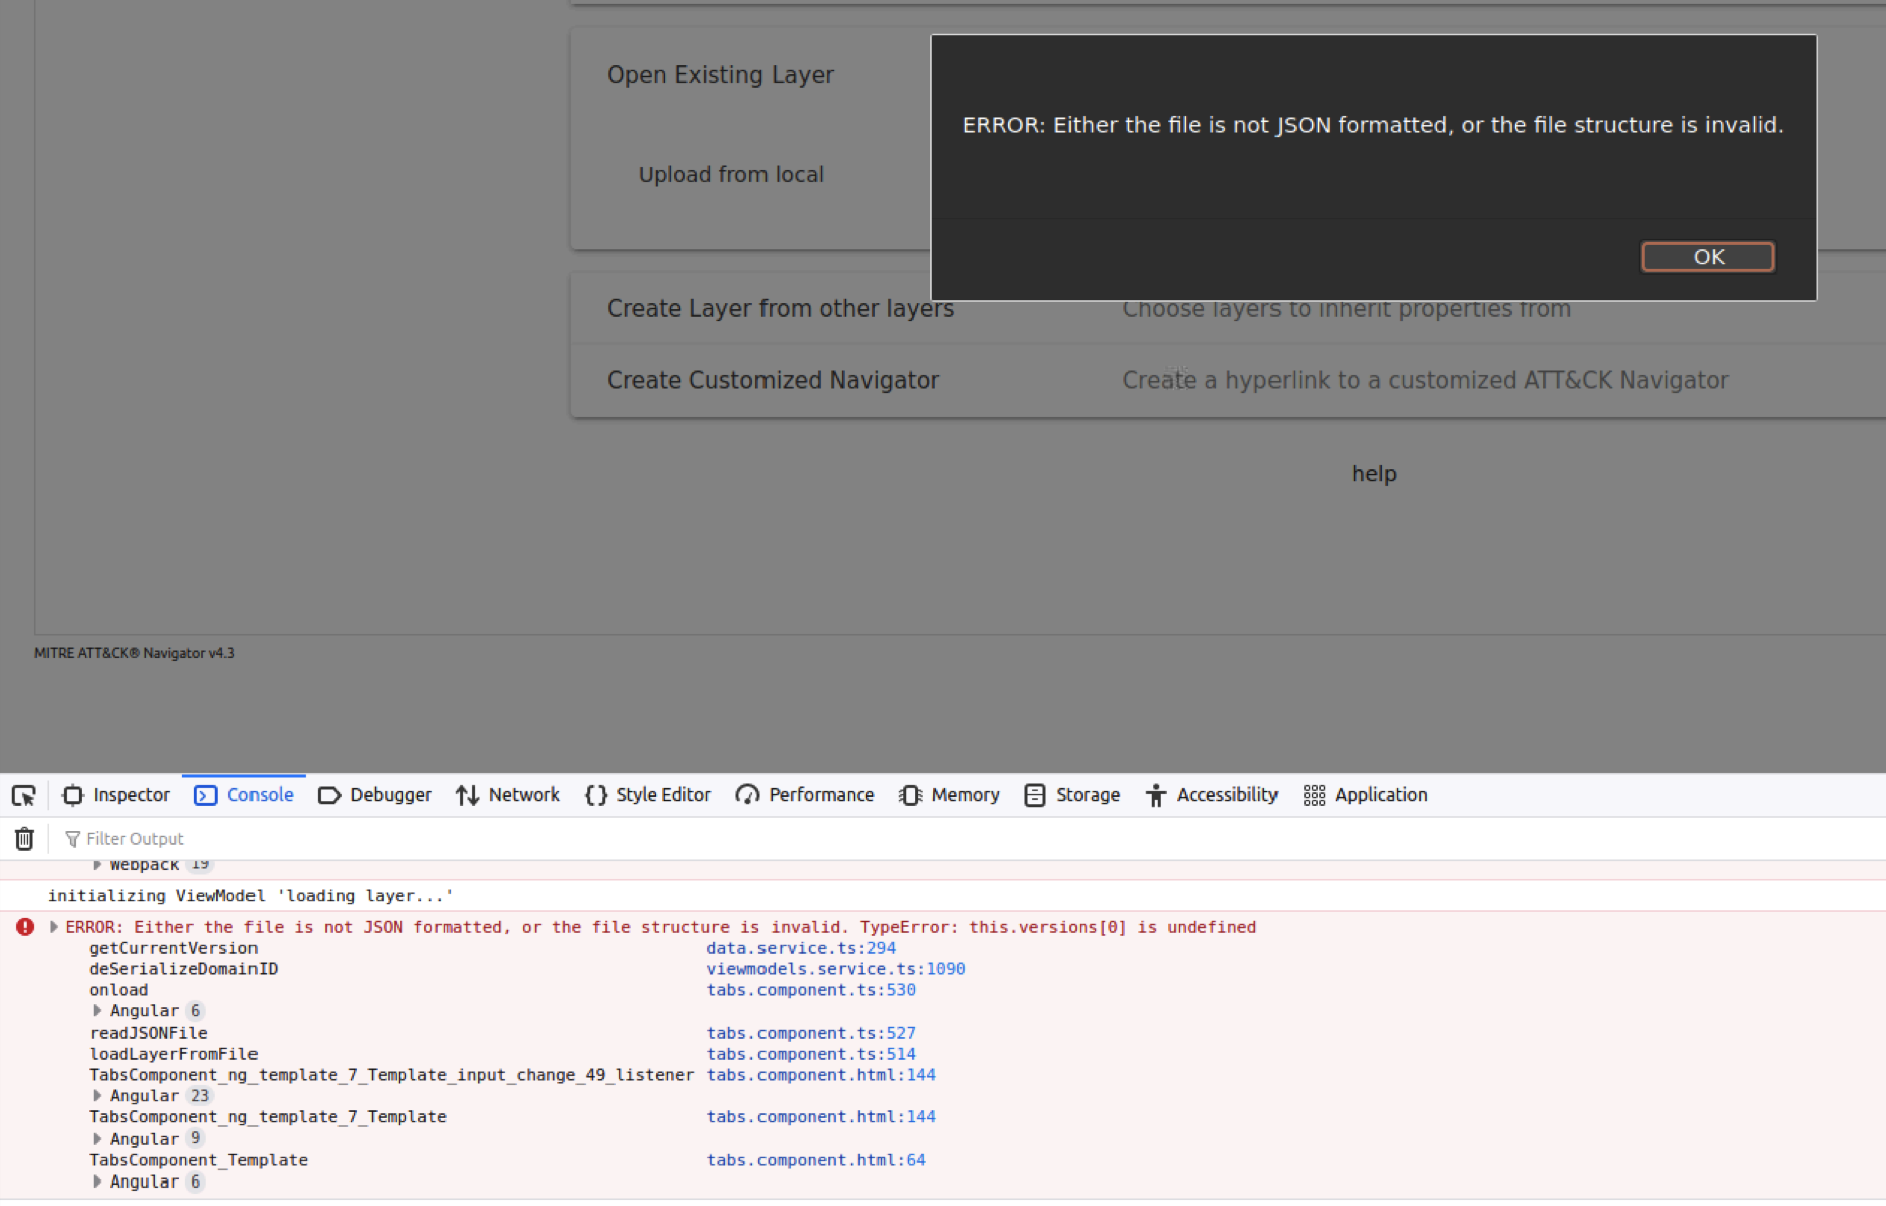Screen dimensions: 1886x1206
Task: Open tabs.component.html:144 source link
Action: tap(821, 1075)
